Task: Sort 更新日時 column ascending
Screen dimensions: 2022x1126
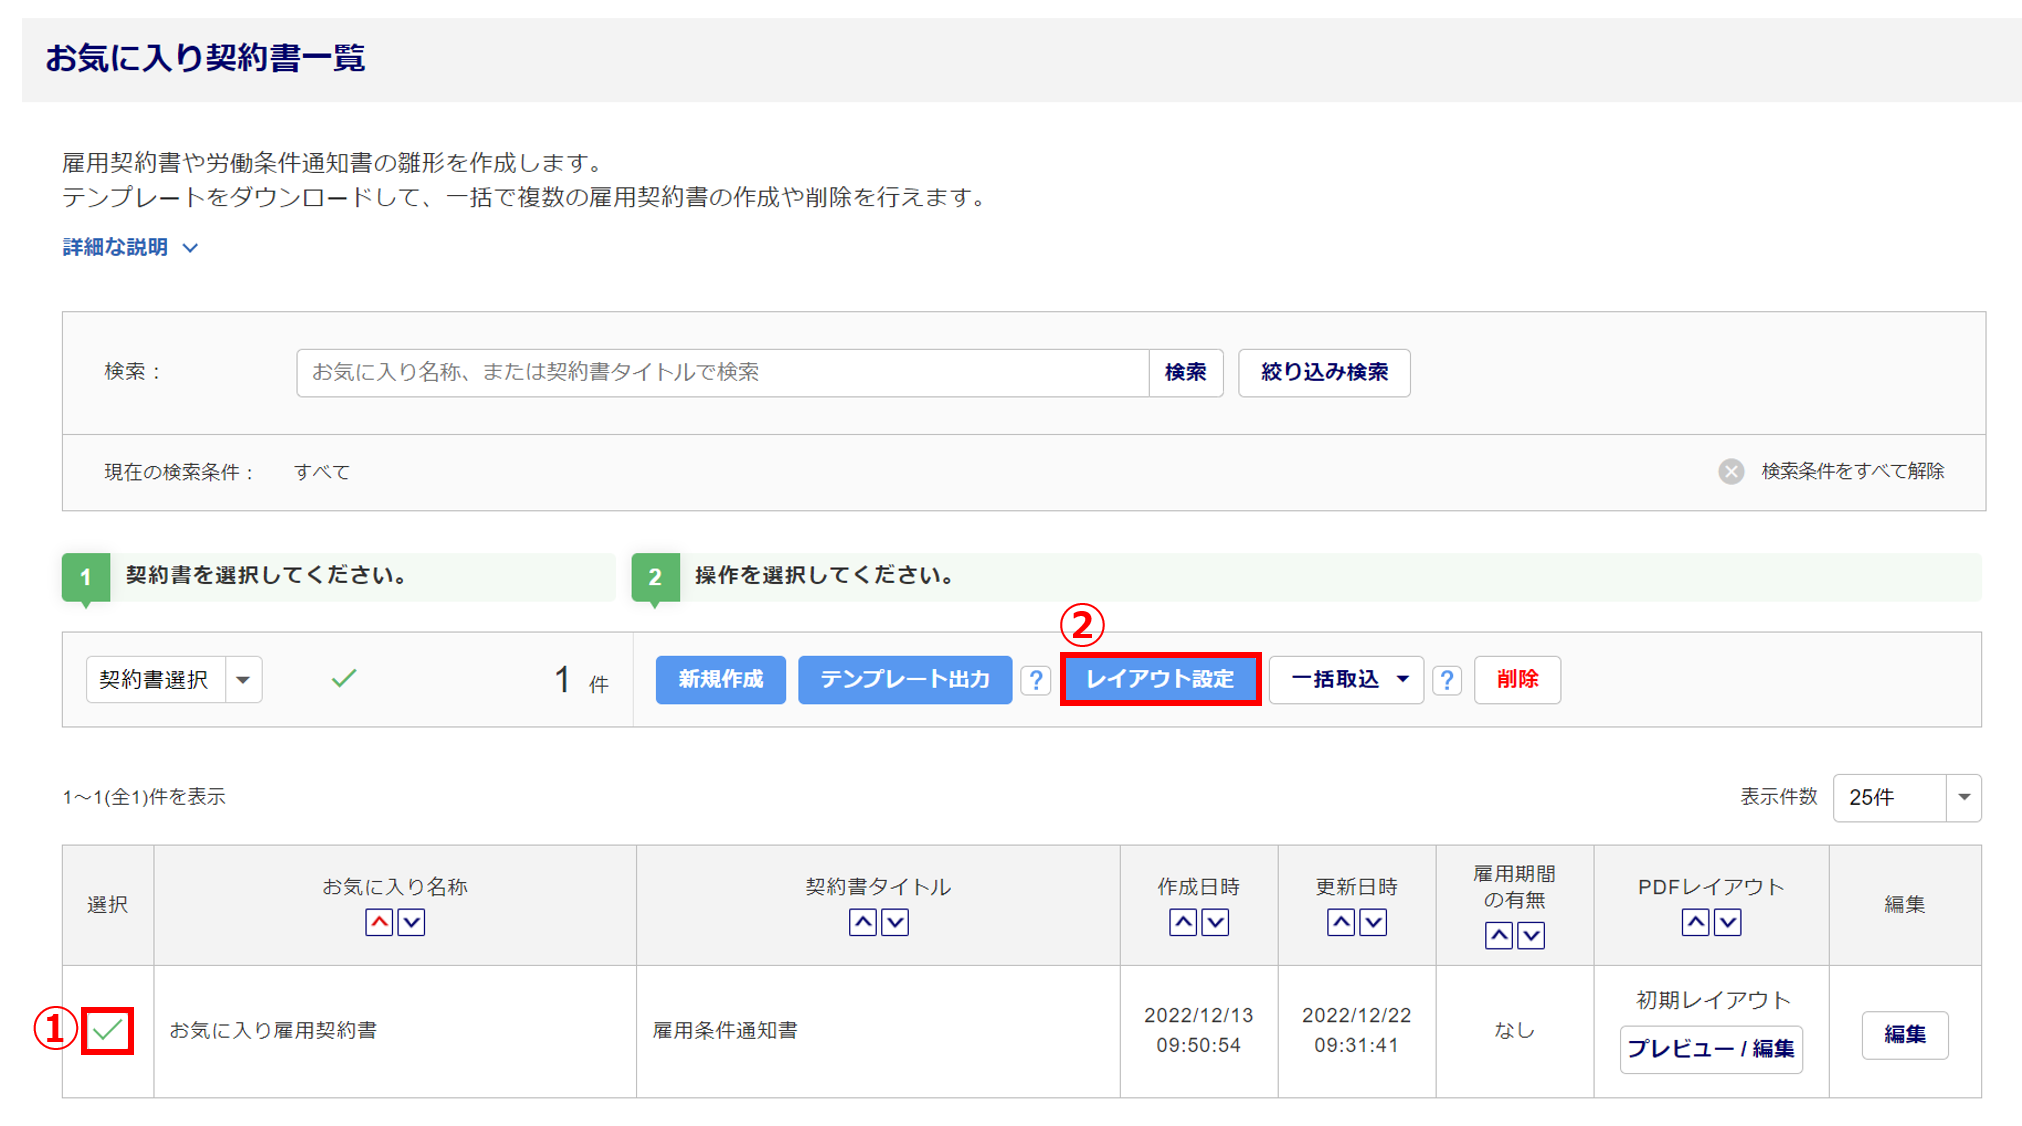Action: coord(1341,922)
